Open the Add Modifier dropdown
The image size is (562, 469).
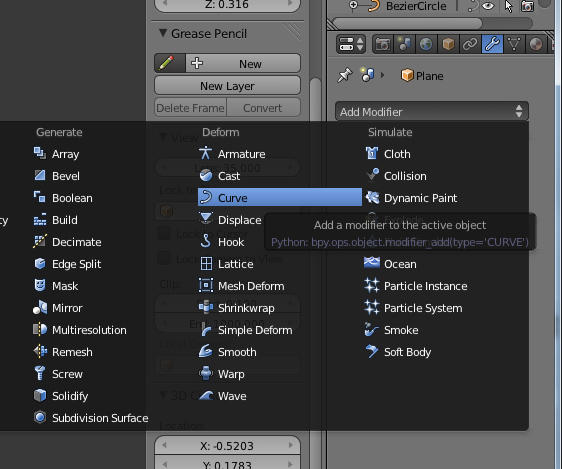tap(432, 111)
